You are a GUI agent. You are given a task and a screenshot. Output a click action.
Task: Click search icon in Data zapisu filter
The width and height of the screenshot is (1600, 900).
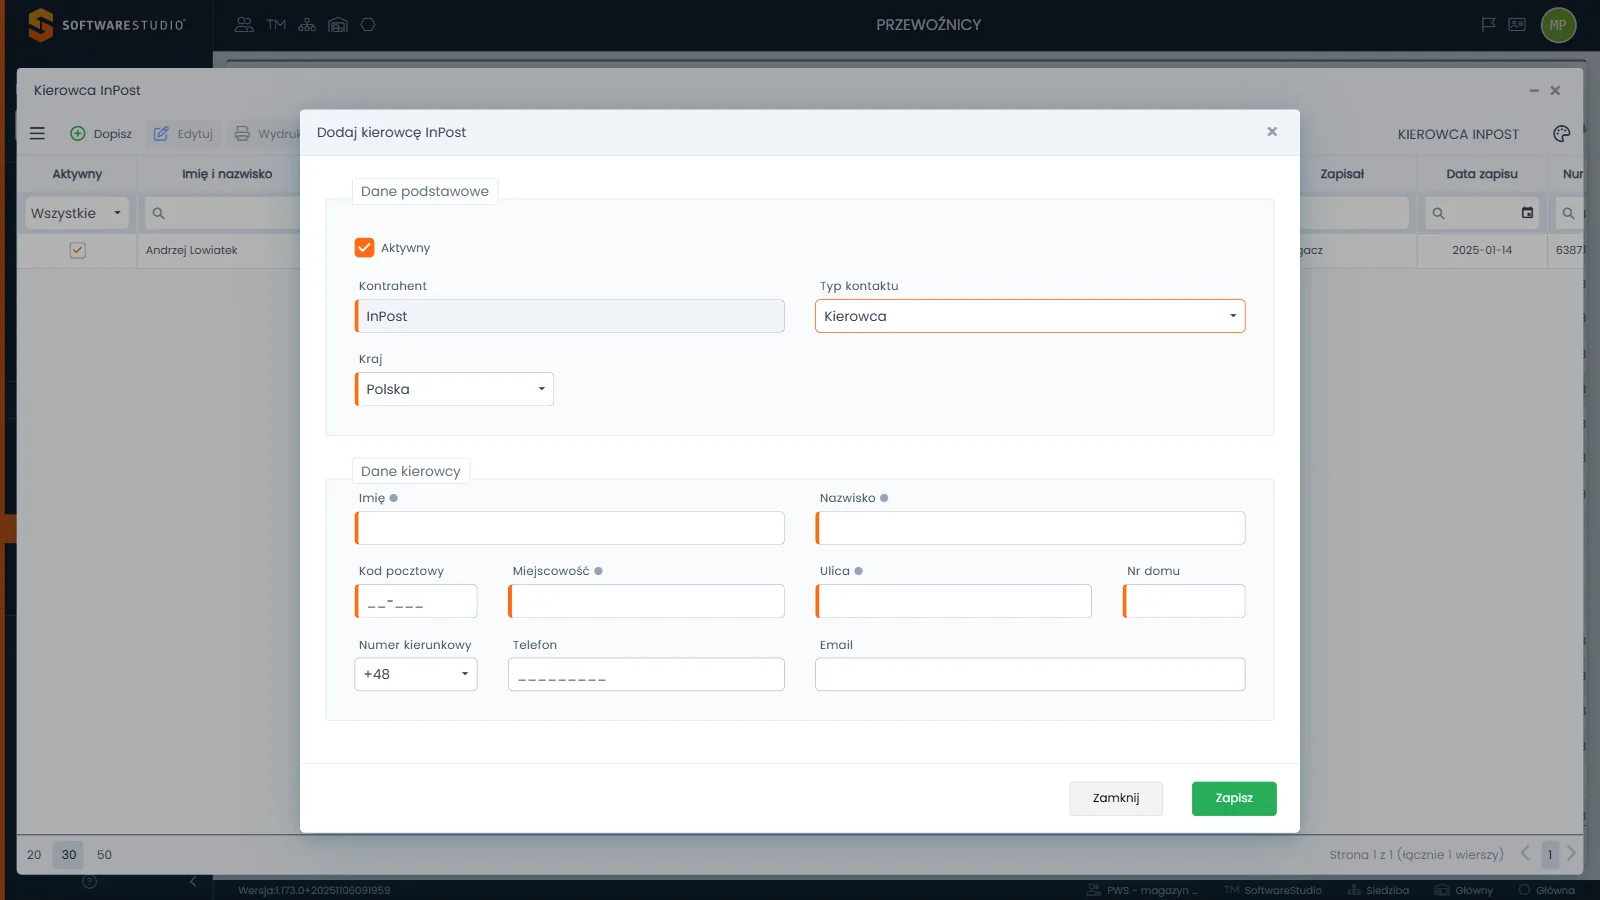coord(1438,213)
